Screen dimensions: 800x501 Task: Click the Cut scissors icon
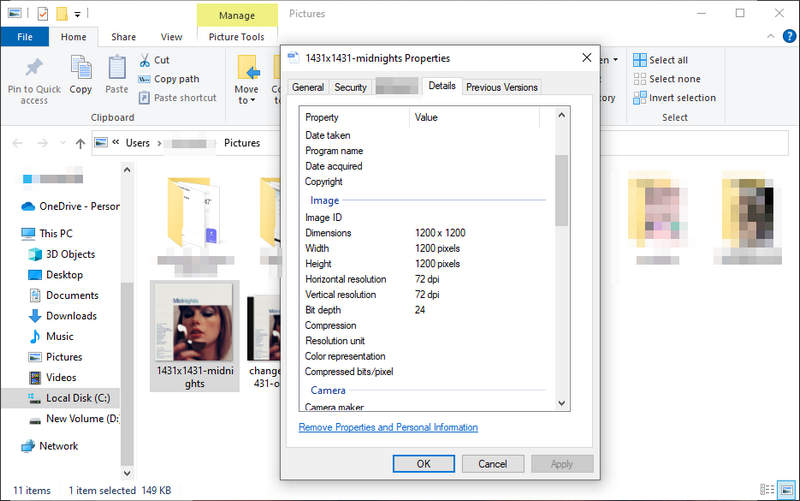click(x=145, y=60)
